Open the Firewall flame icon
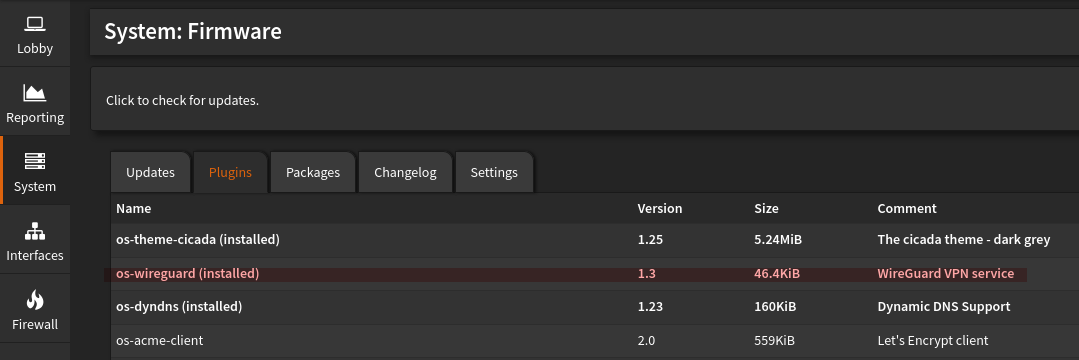Screen dimensions: 1079x360 pos(34,299)
